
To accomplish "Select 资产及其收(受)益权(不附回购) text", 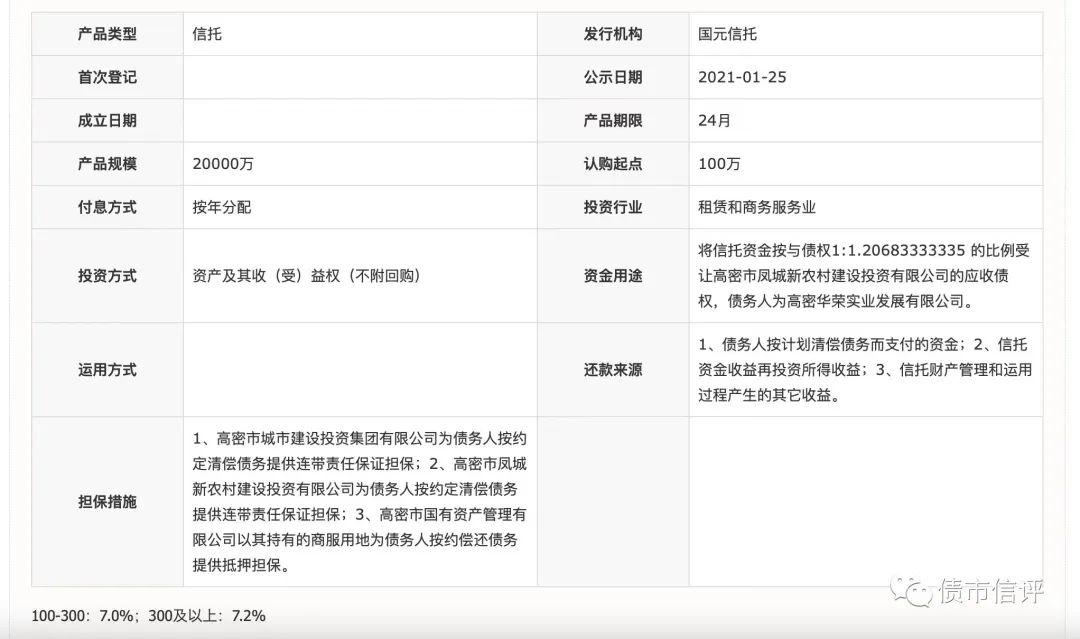I will 307,276.
